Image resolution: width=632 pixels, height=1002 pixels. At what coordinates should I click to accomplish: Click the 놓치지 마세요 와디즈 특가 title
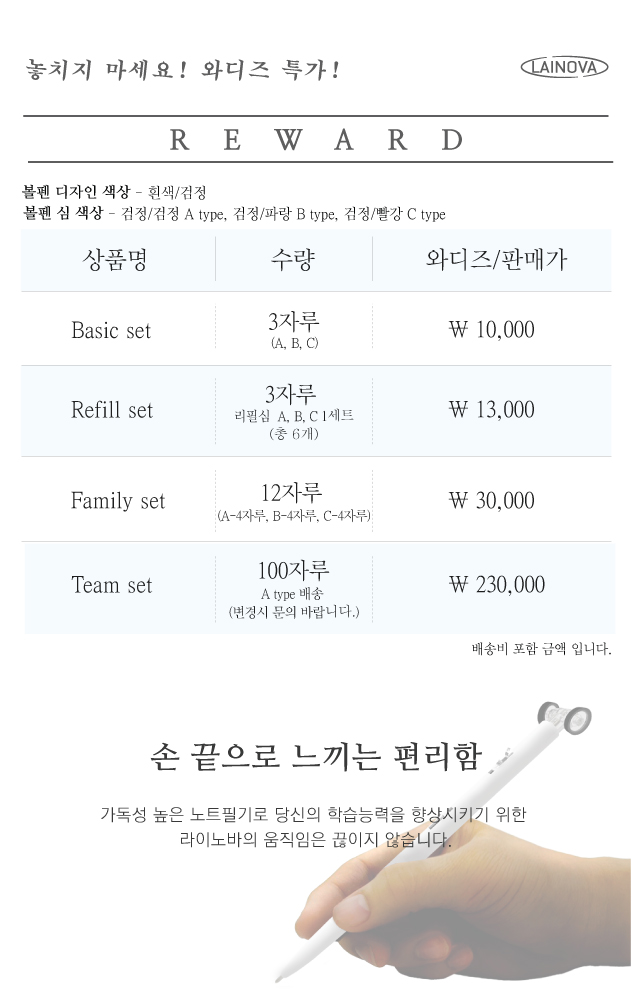pyautogui.click(x=183, y=69)
